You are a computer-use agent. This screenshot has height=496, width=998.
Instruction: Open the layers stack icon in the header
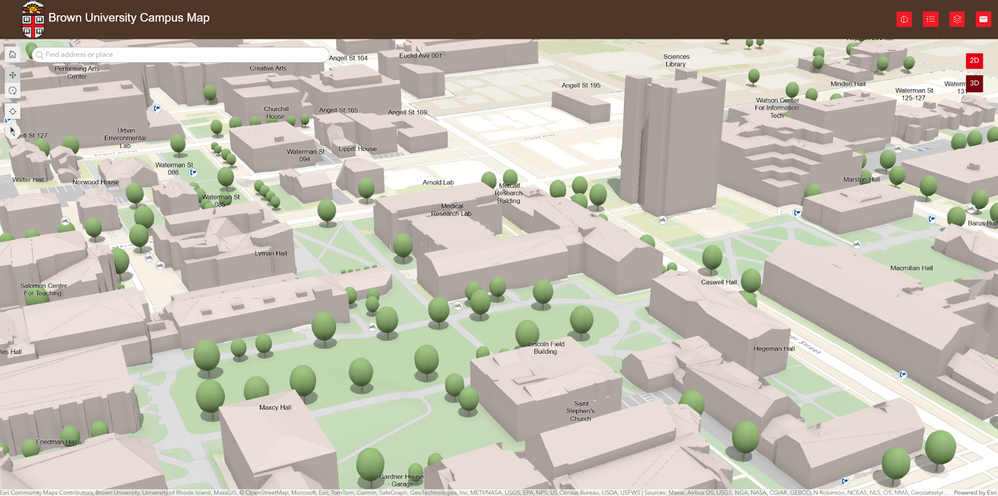[957, 19]
